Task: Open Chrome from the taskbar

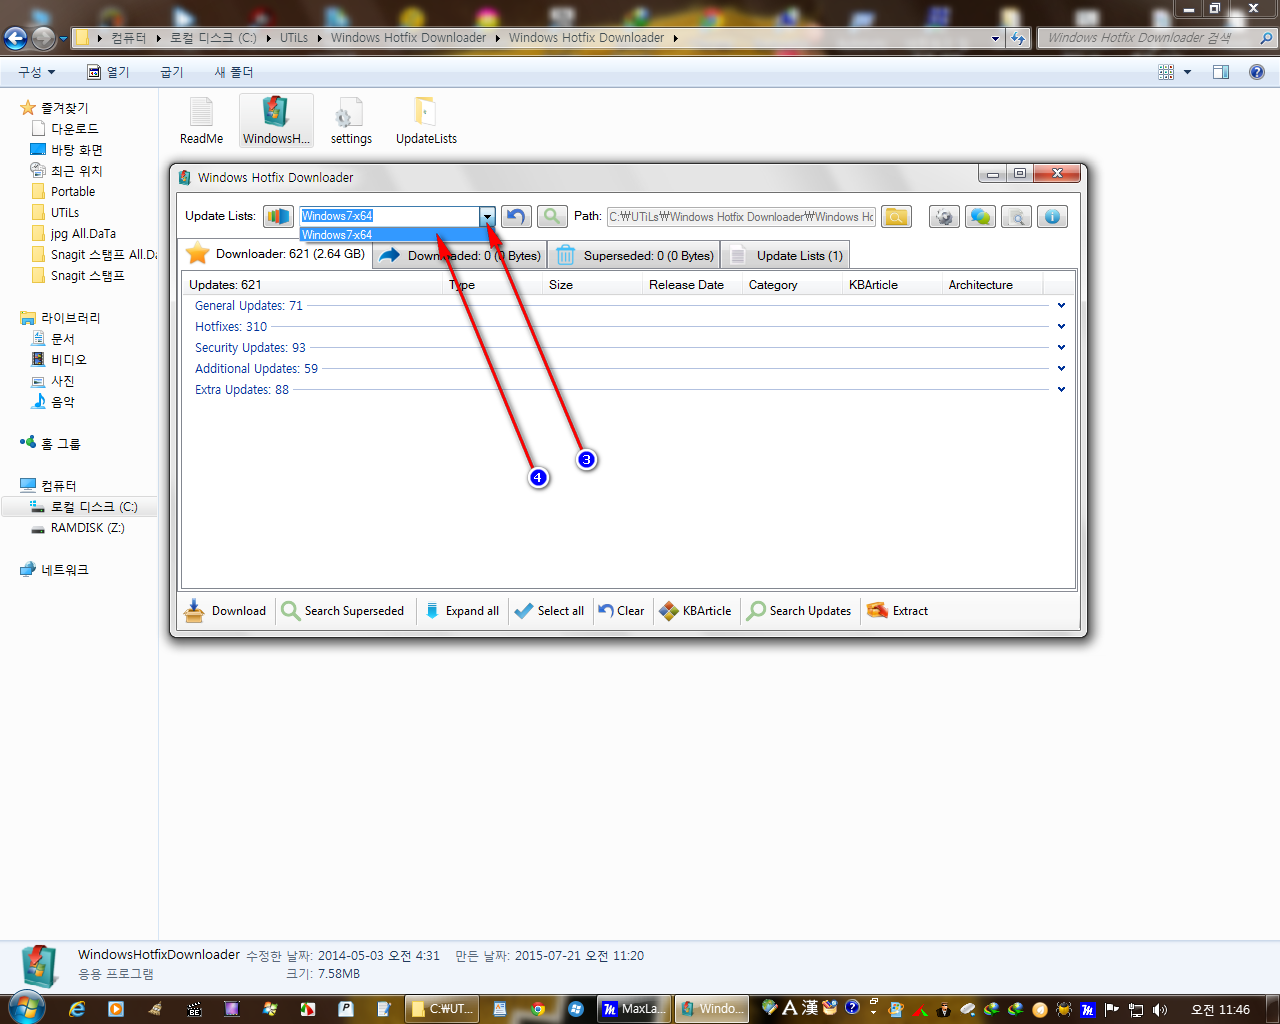Action: [x=538, y=1009]
